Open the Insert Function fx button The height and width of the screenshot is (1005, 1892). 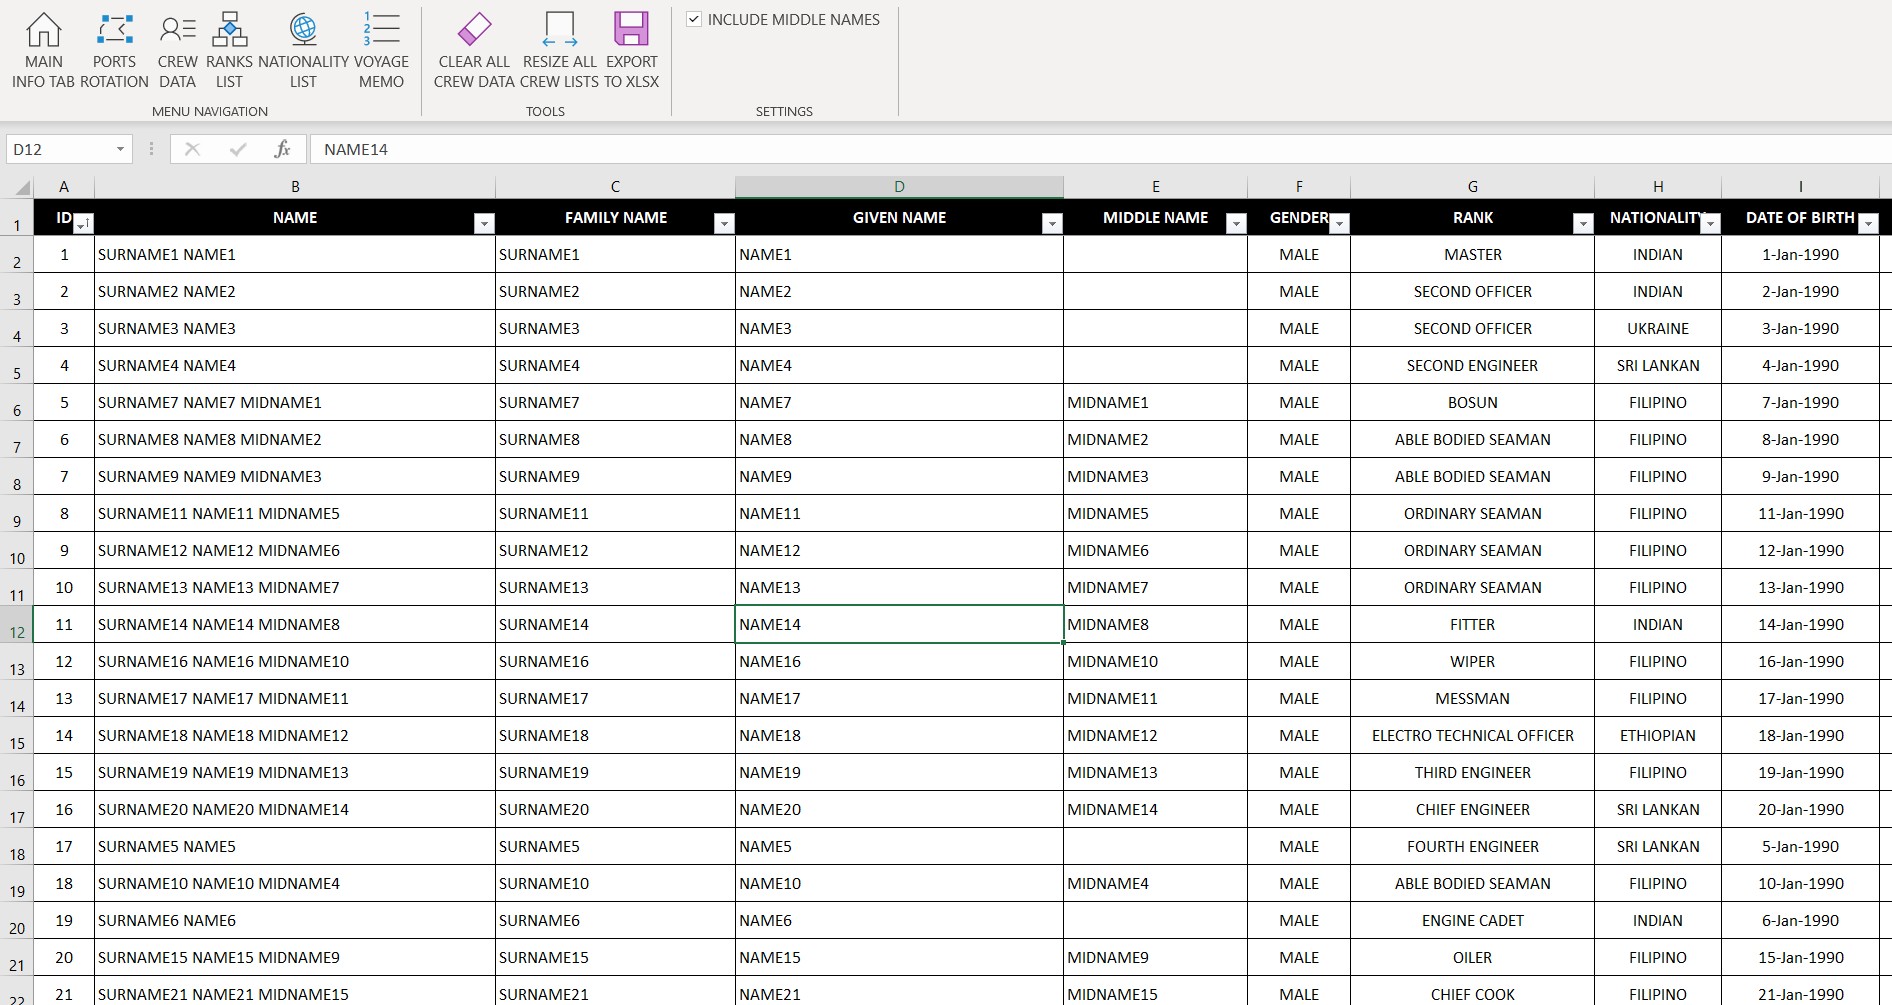282,149
